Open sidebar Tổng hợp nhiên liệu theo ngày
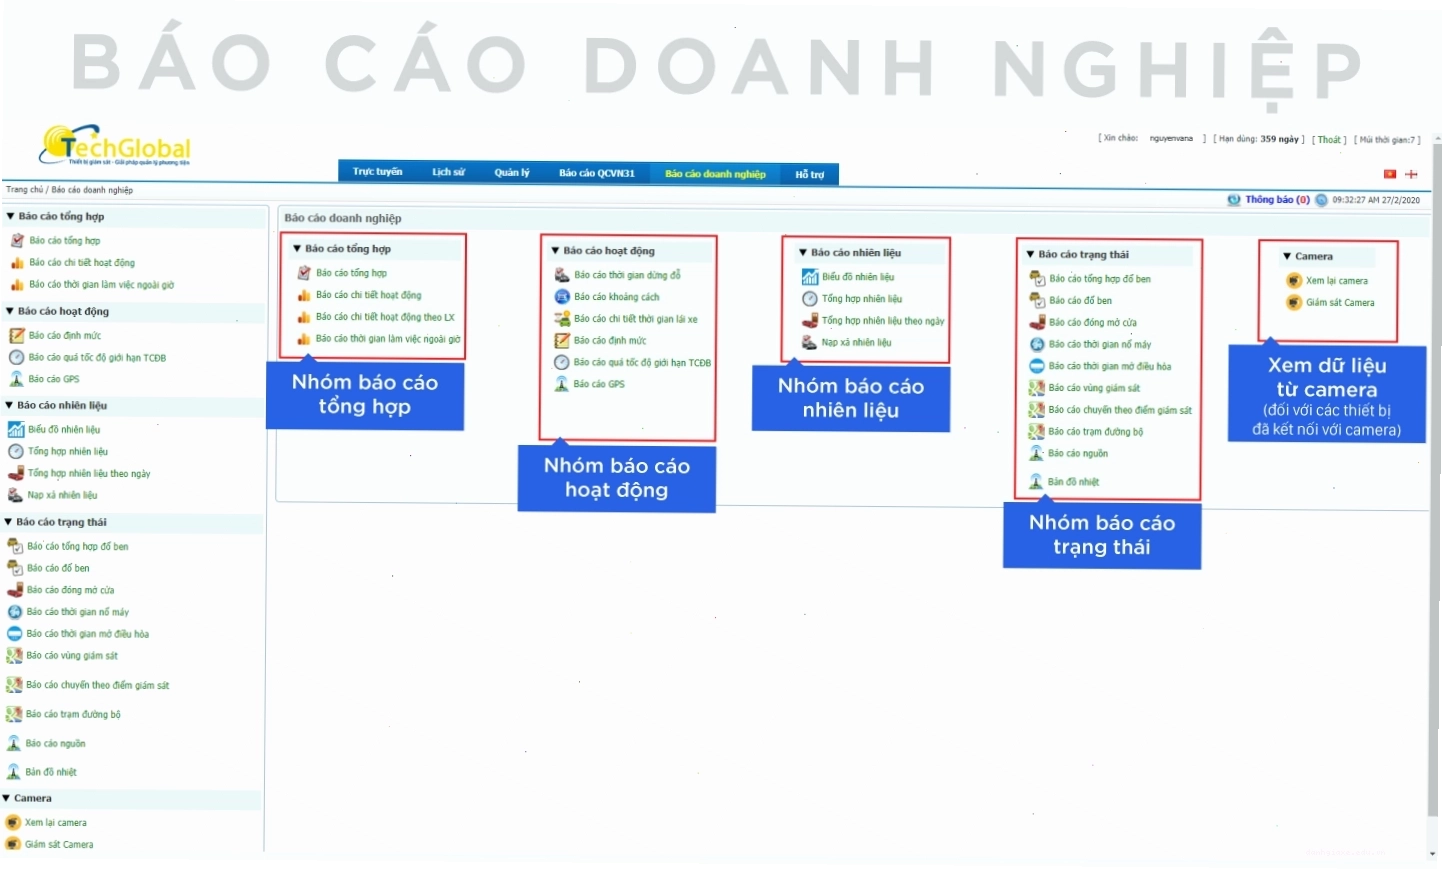Image resolution: width=1442 pixels, height=869 pixels. click(x=89, y=474)
